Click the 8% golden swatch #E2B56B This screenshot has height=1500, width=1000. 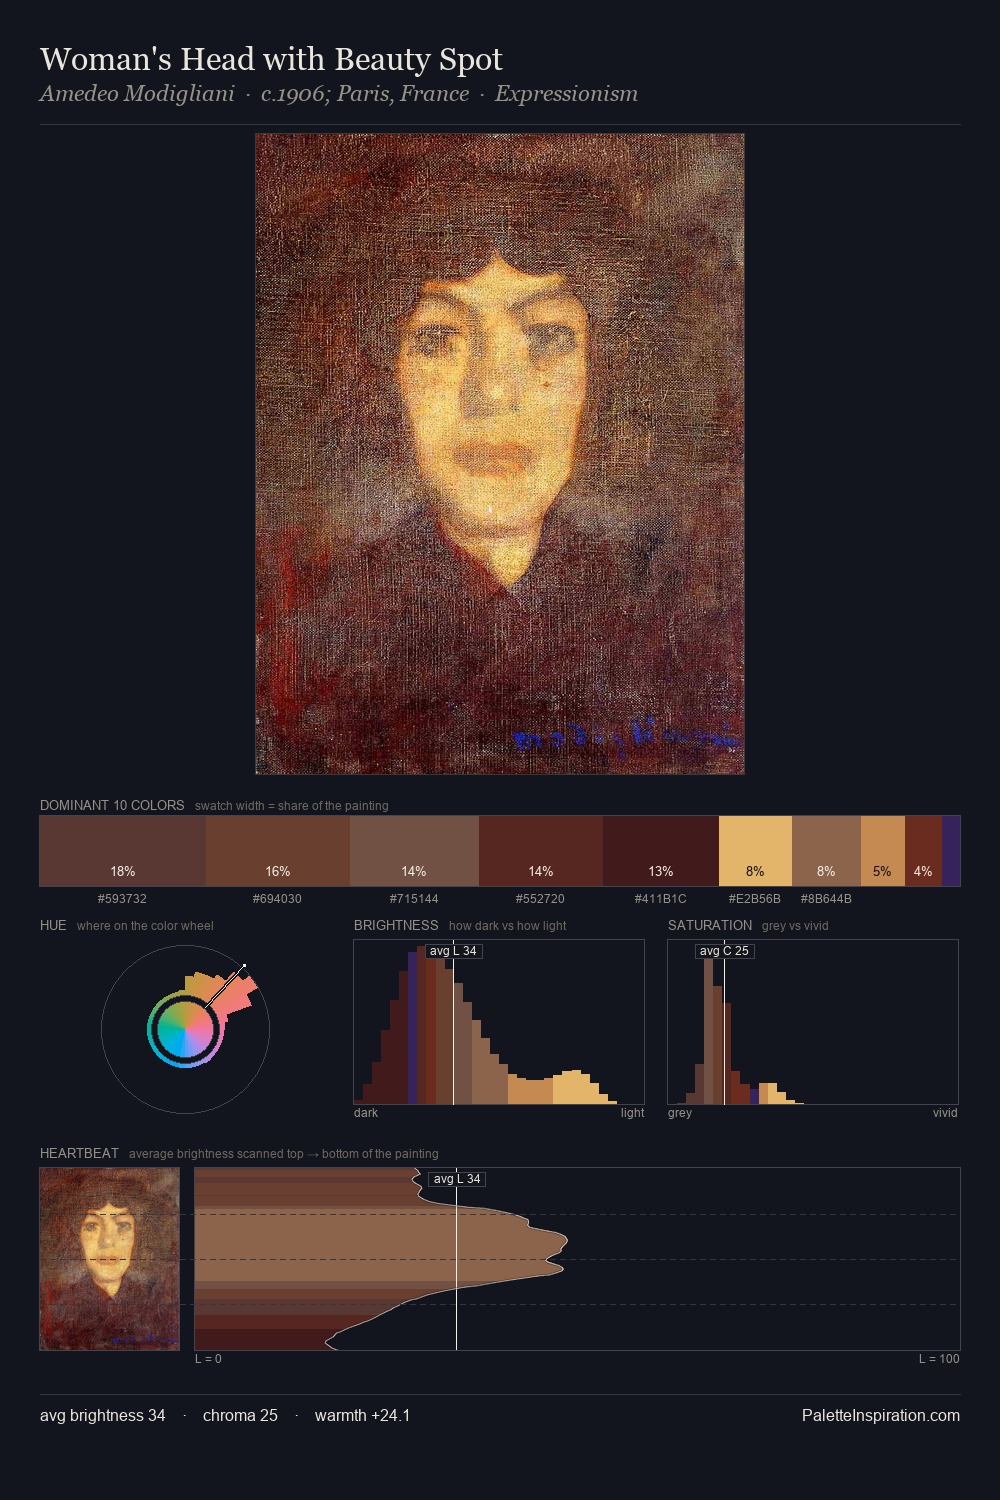tap(755, 851)
